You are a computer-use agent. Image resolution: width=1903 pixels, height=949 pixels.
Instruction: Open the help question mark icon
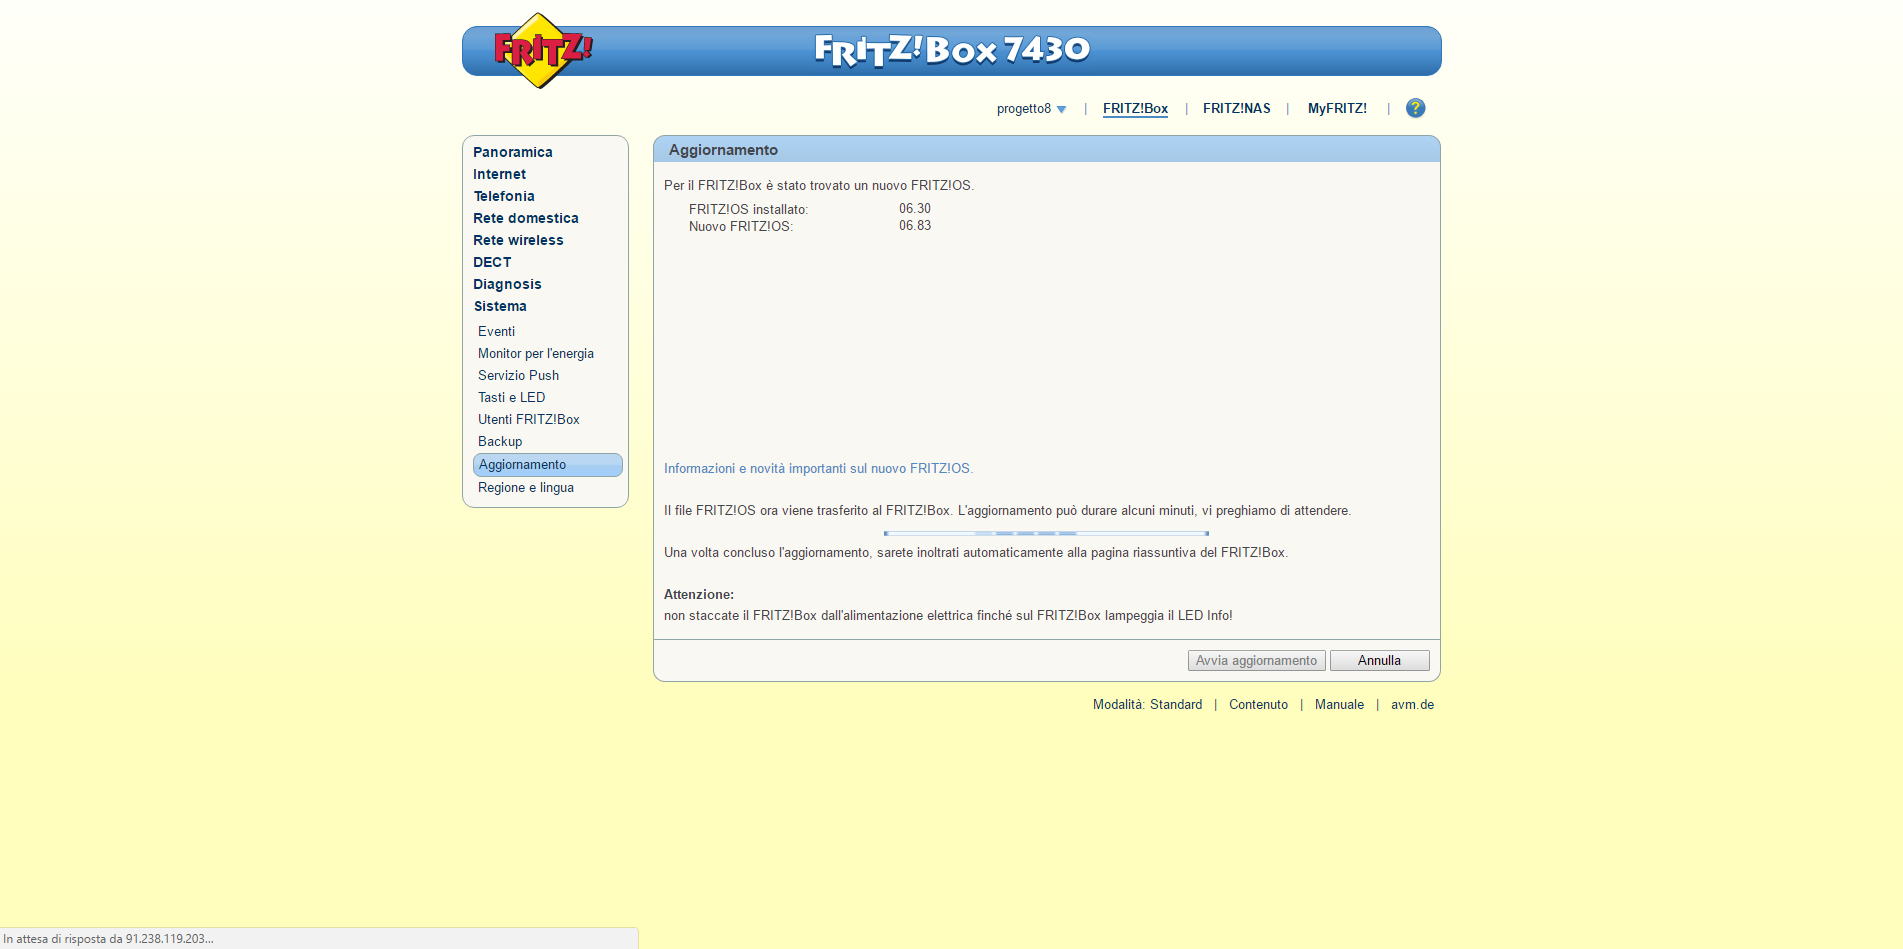tap(1415, 108)
